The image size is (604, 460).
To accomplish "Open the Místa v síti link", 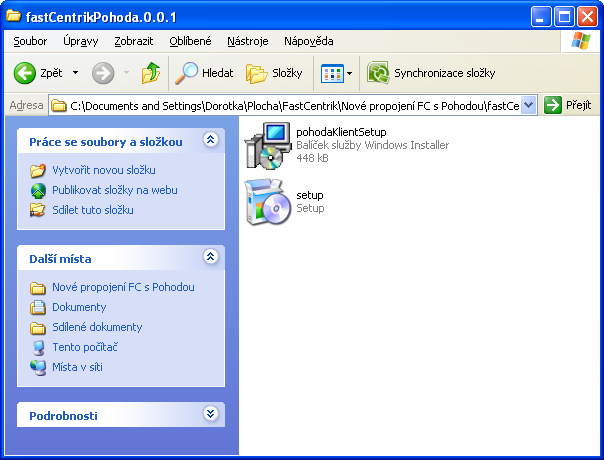I will click(77, 367).
